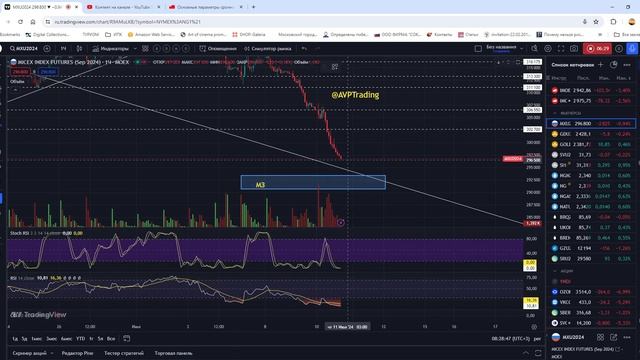Screen dimensions: 640x360
Task: Expand the Скринер акций dropdown arrow
Action: point(52,353)
